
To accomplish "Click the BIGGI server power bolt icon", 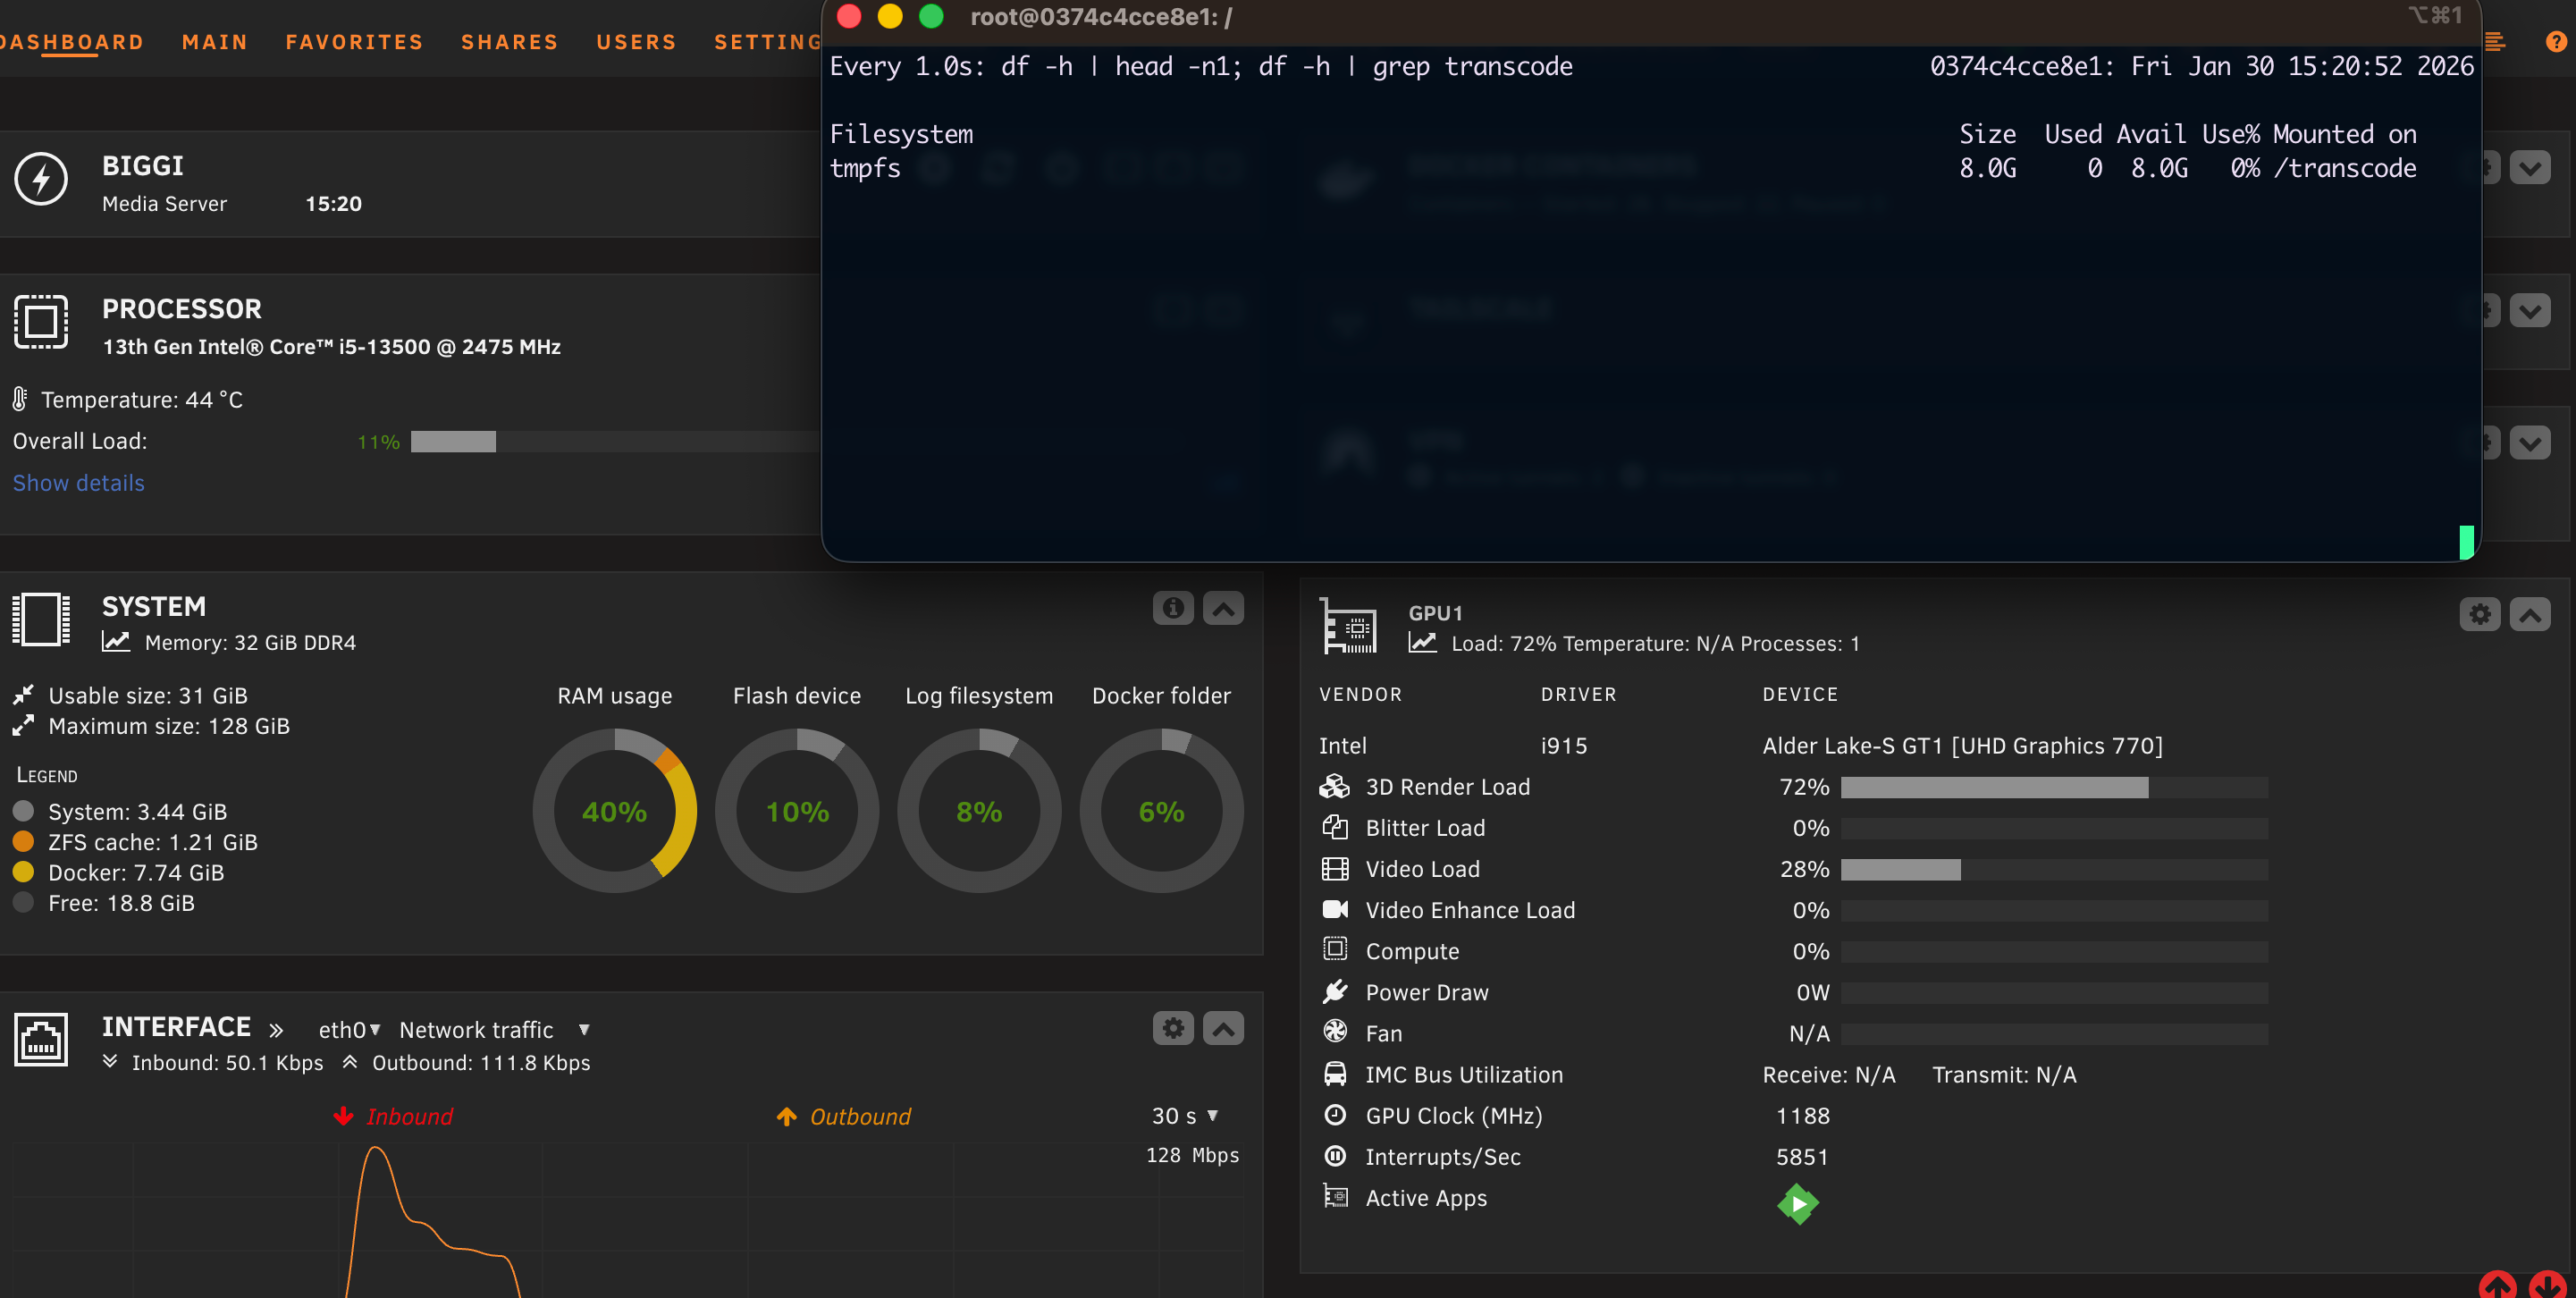I will [41, 180].
